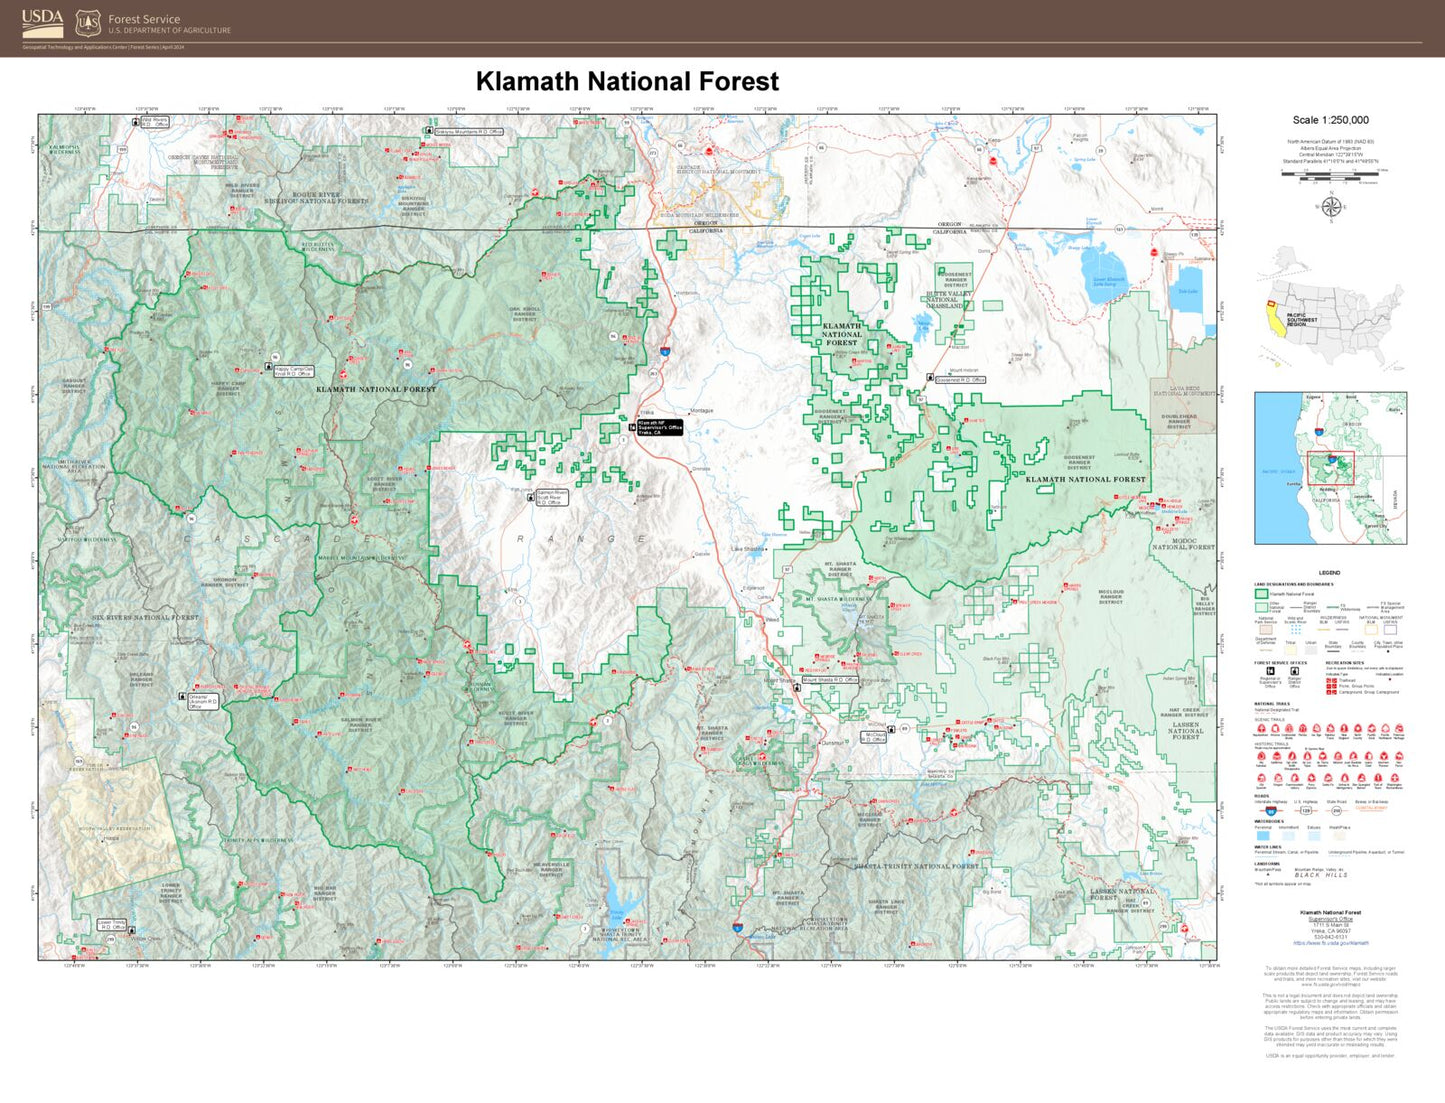
Task: Click the 'BLACK HILLS' landform sample text
Action: 1321,875
